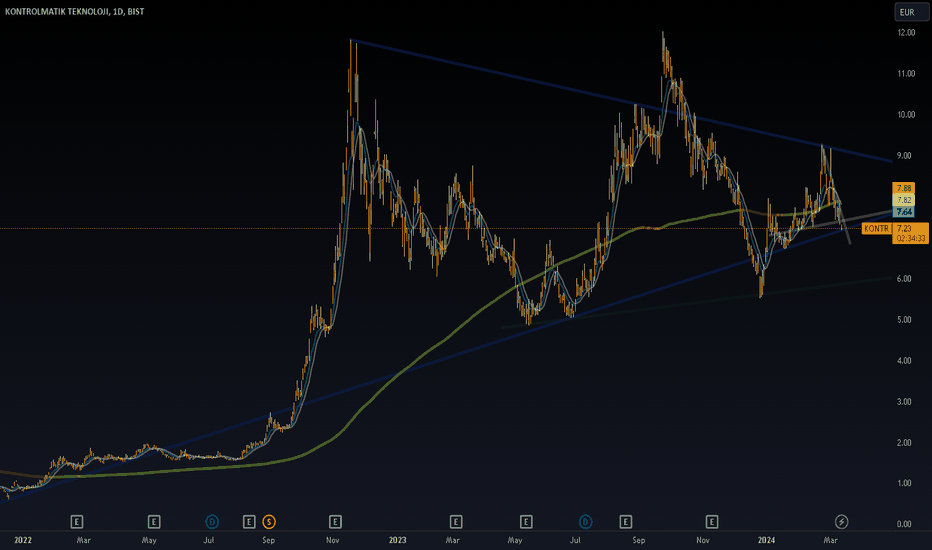Click the 3.00 price axis label

(904, 402)
